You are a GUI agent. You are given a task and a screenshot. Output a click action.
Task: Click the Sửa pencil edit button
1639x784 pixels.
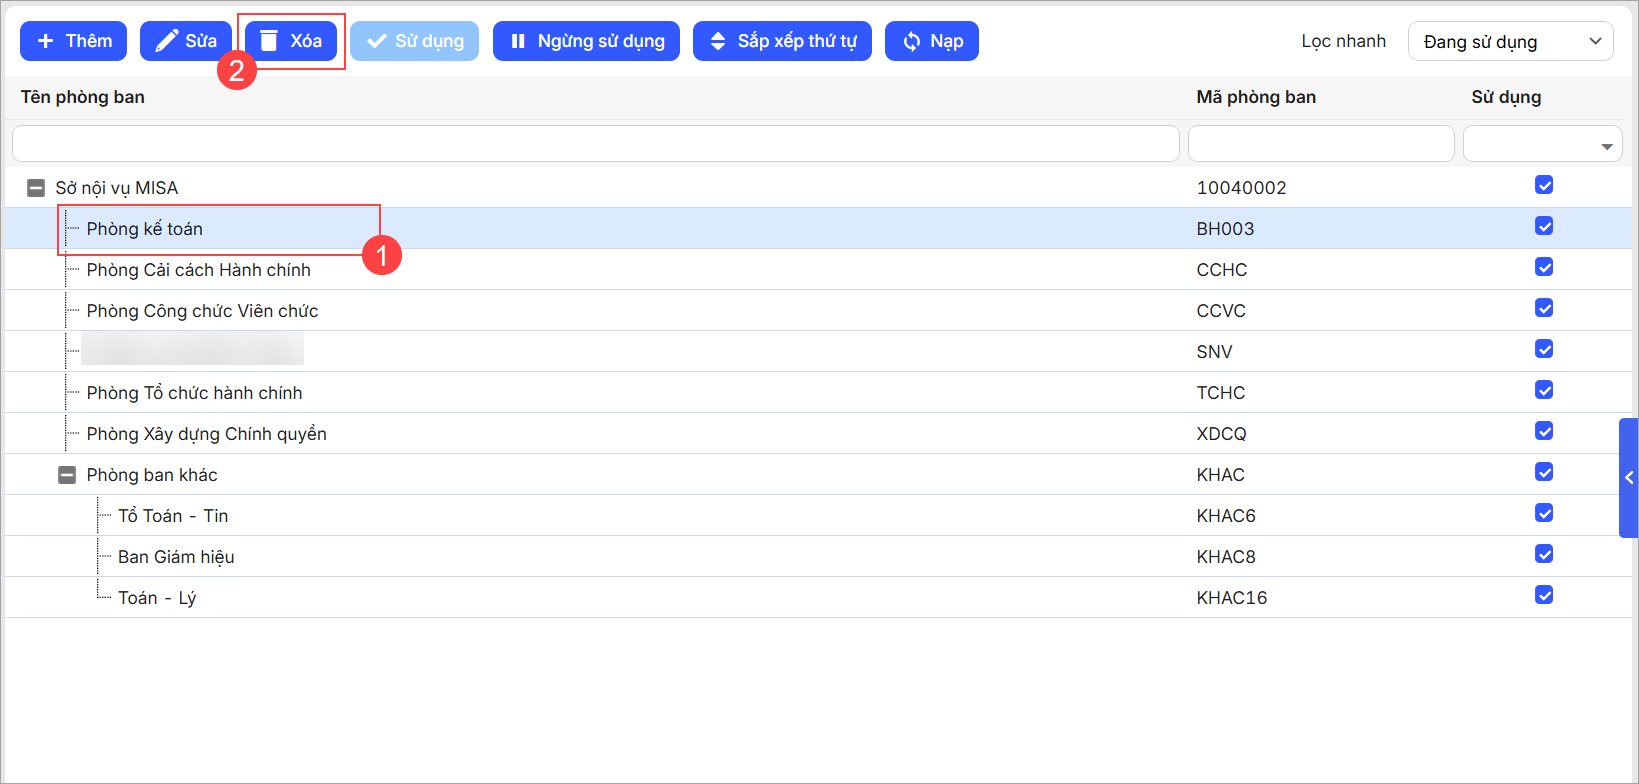(186, 41)
